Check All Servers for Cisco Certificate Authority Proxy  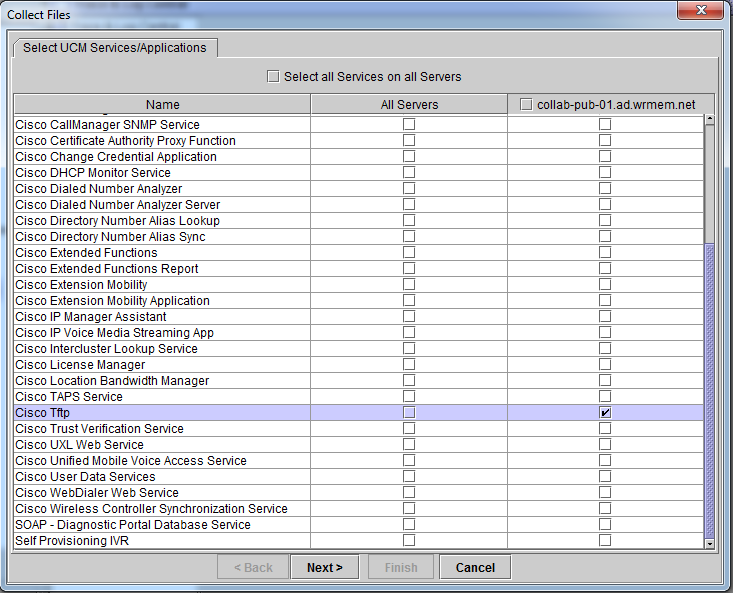click(409, 140)
